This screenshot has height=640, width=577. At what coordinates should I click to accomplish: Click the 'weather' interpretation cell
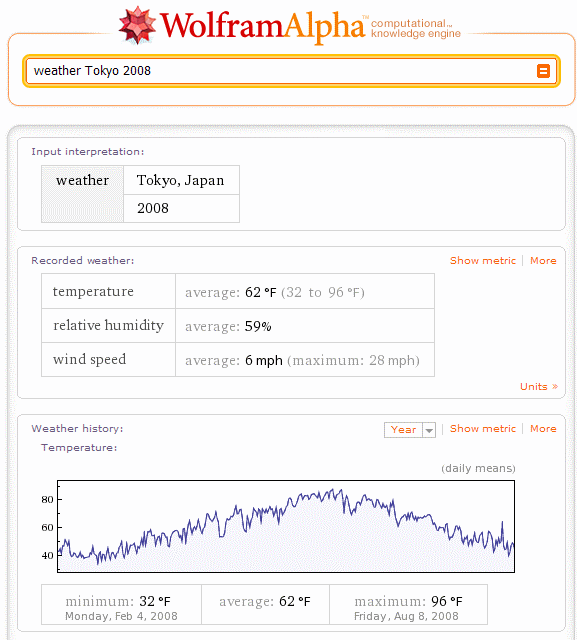(82, 194)
